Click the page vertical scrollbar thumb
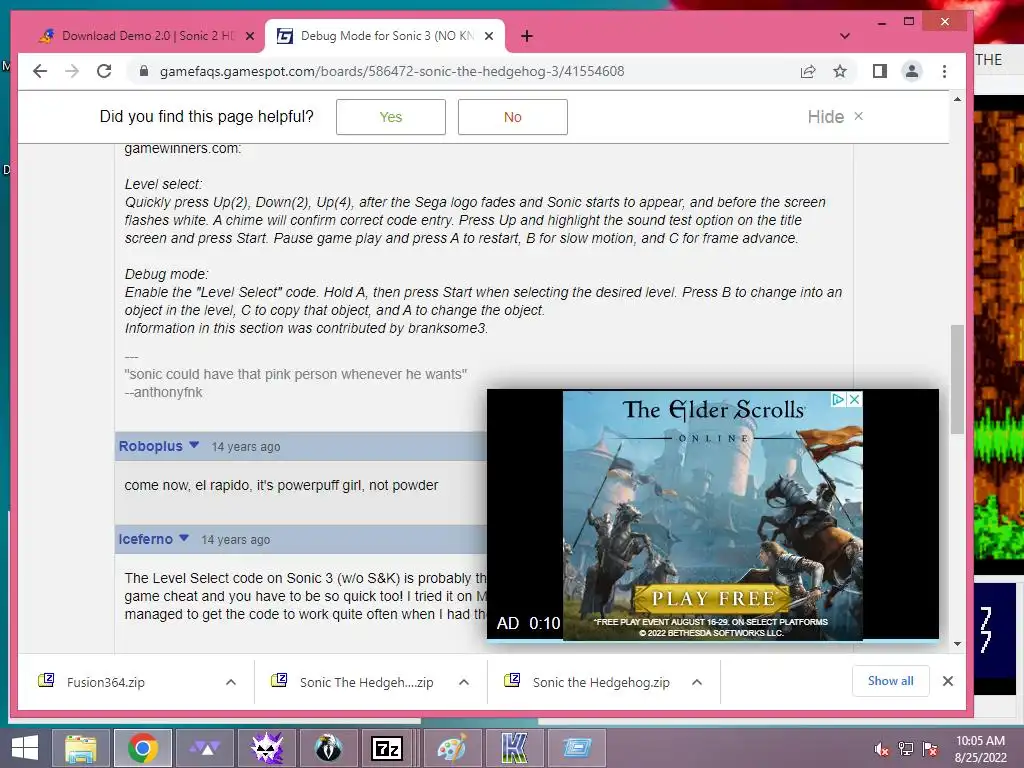 coord(957,379)
